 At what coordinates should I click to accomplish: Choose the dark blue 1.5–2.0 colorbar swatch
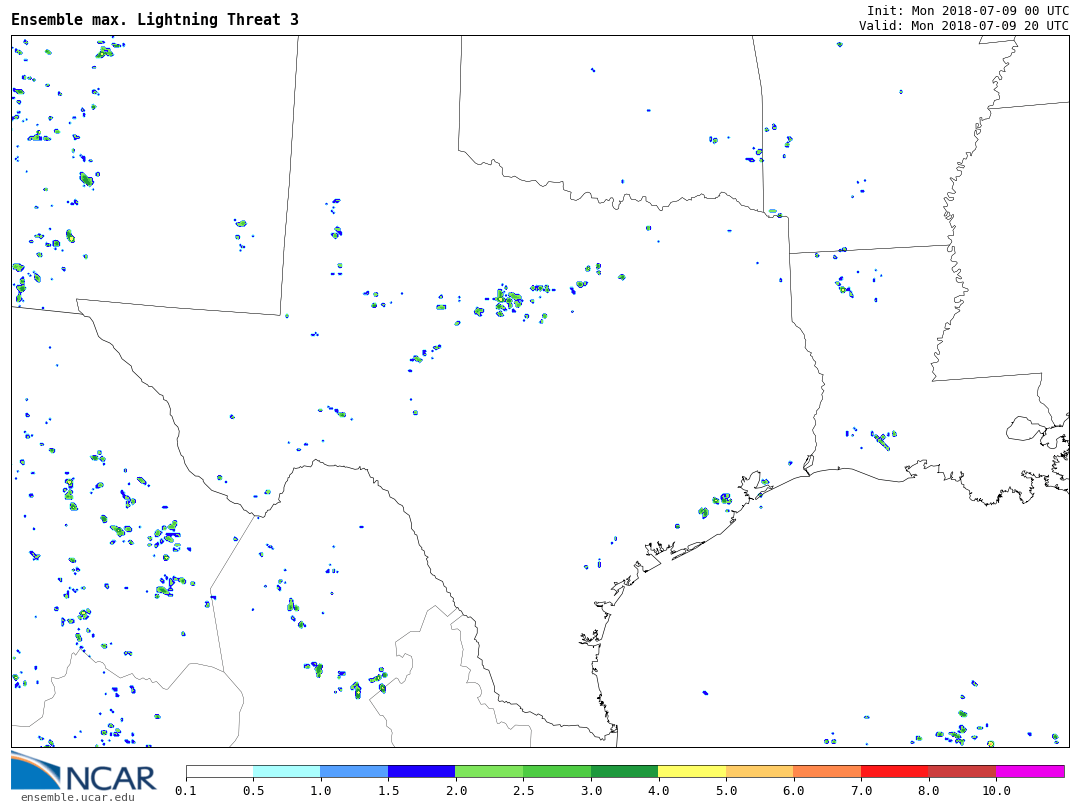click(421, 771)
